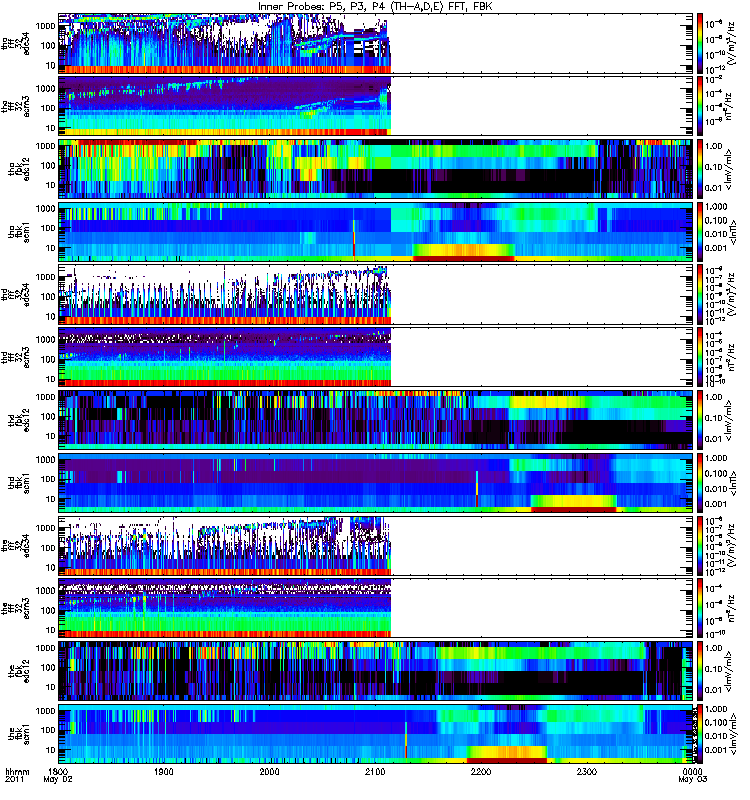750x800 pixels.
Task: Click the 0000 time axis label
Action: 692,771
